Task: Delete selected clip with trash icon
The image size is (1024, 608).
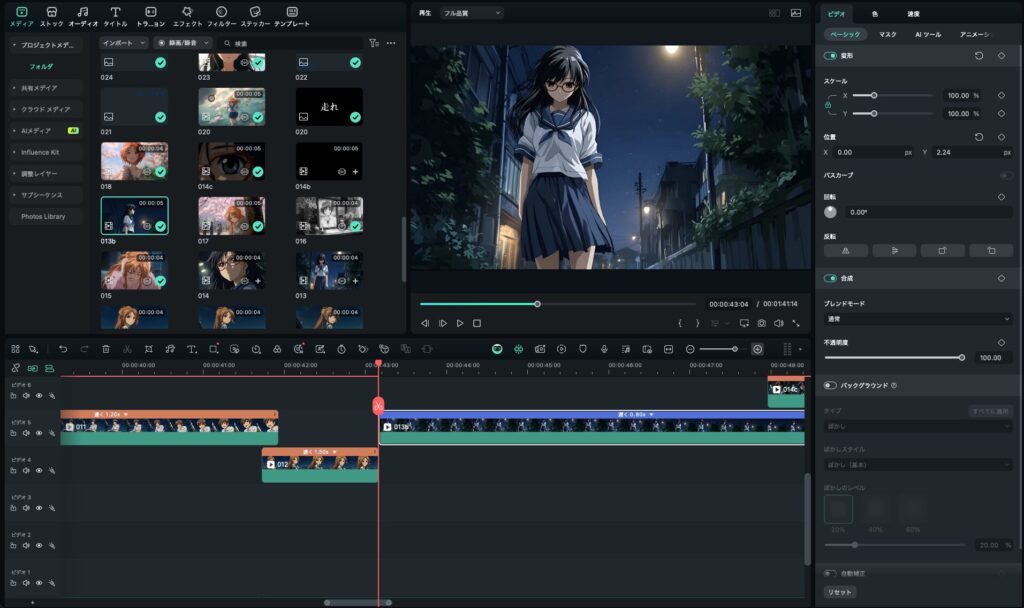Action: tap(106, 349)
